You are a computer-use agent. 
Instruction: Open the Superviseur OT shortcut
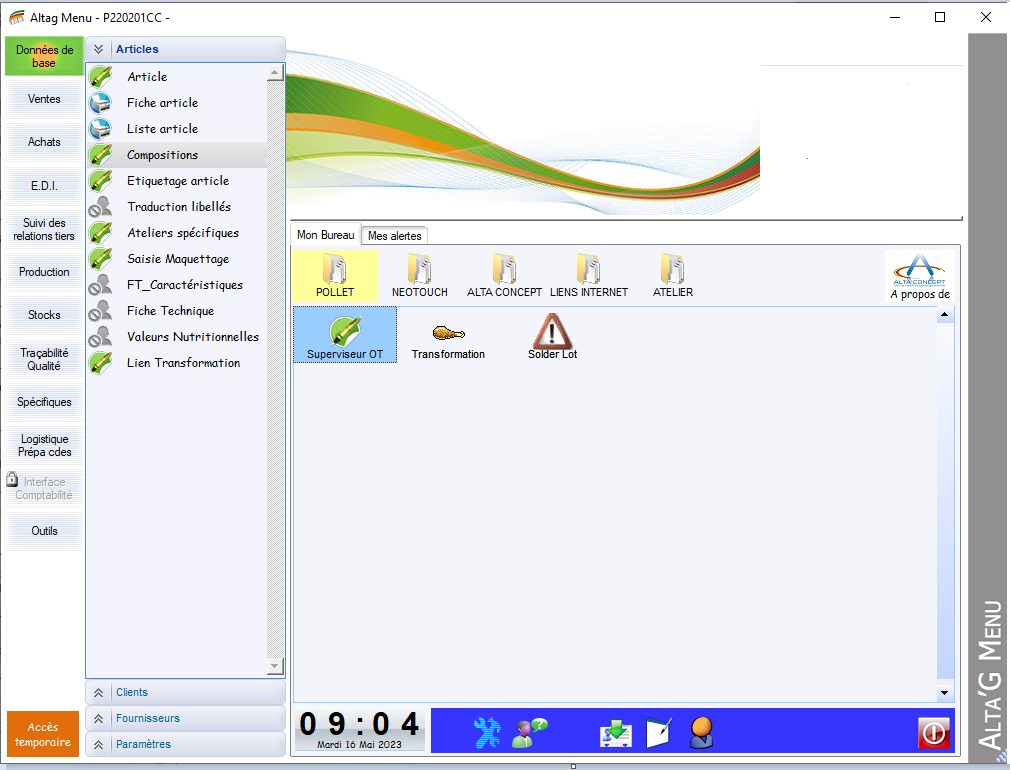[x=345, y=333]
